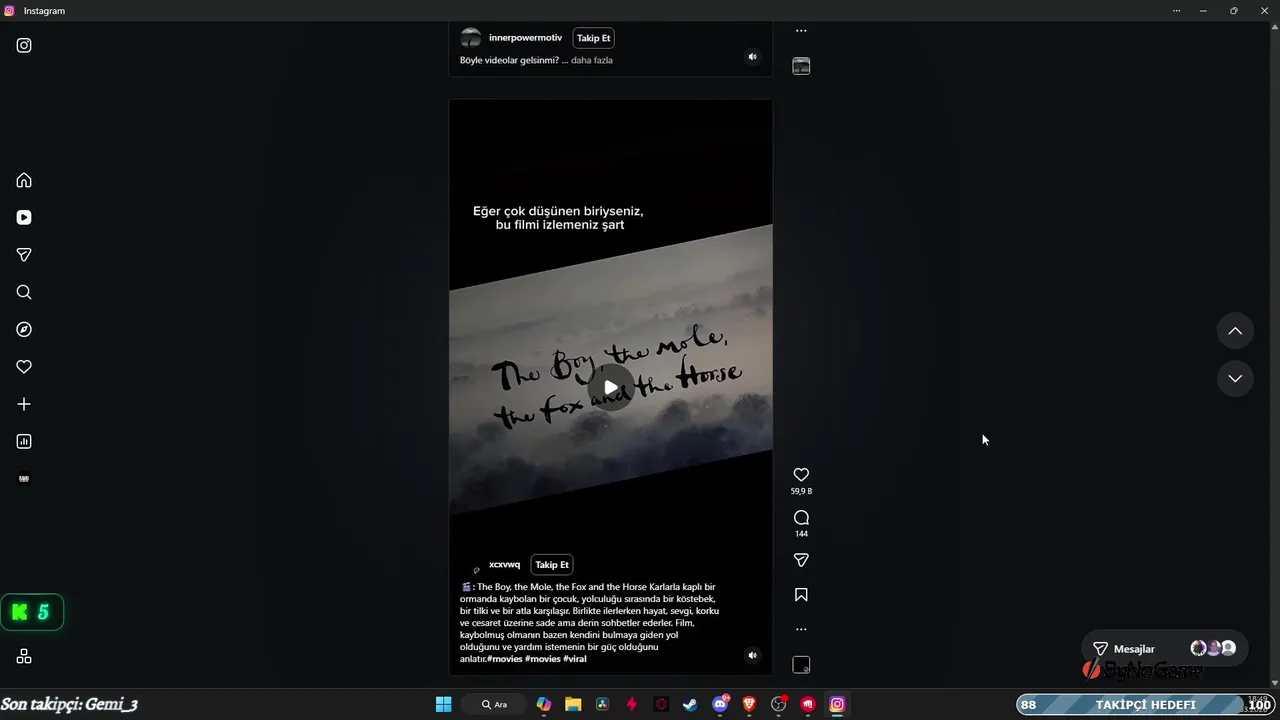Save the reel with the bookmark icon
1280x720 pixels.
tap(801, 595)
